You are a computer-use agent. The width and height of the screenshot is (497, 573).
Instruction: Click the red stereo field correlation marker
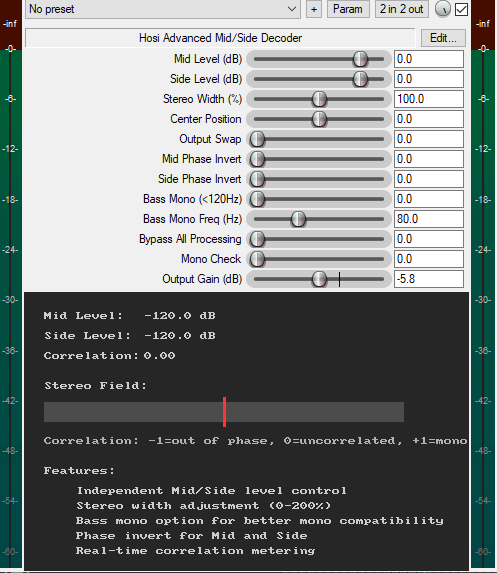(x=224, y=412)
